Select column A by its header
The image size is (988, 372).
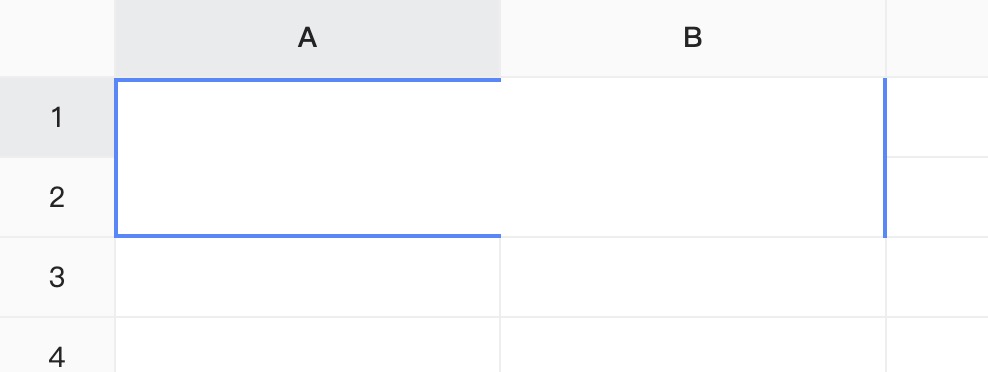(307, 38)
